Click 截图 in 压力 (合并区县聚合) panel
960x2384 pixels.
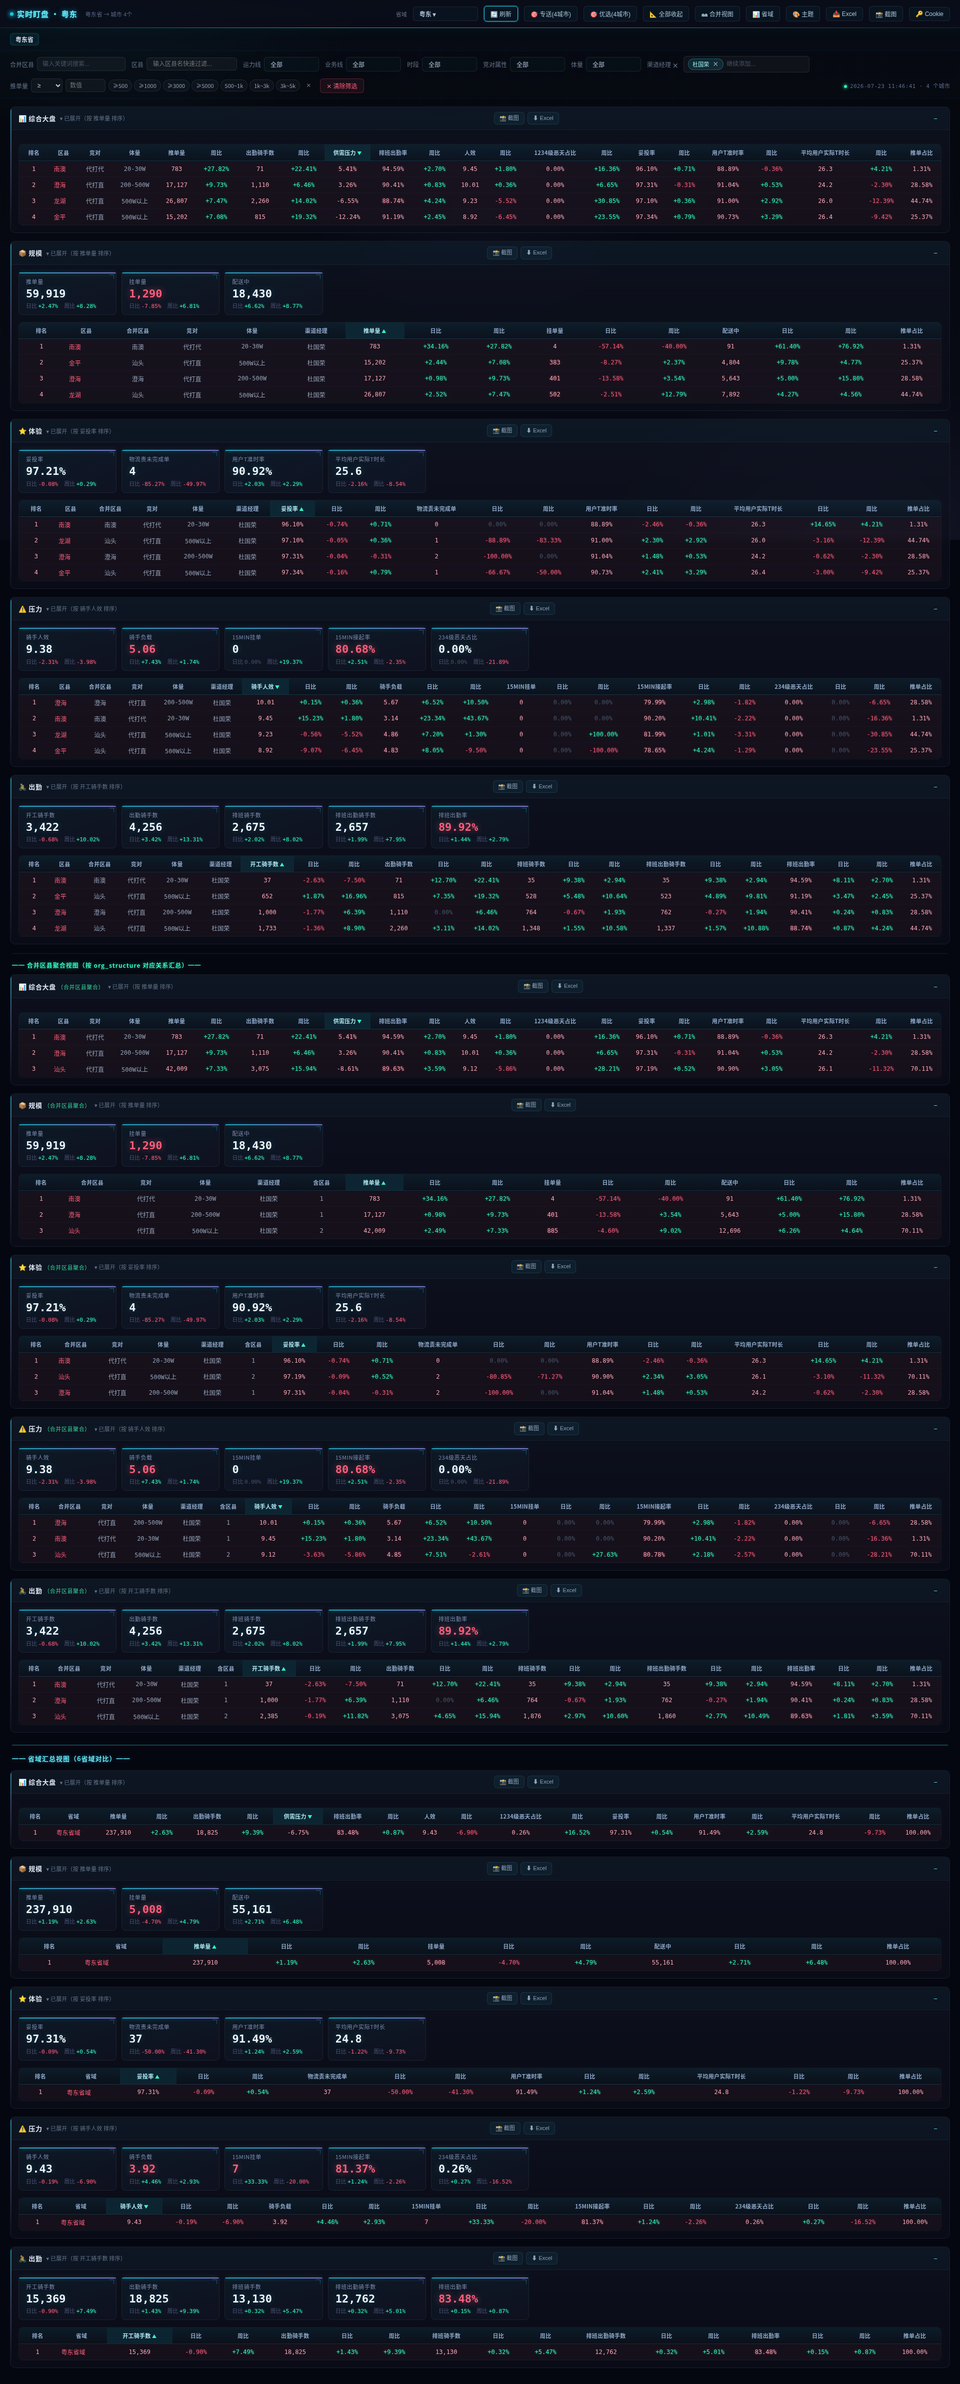(x=529, y=1428)
